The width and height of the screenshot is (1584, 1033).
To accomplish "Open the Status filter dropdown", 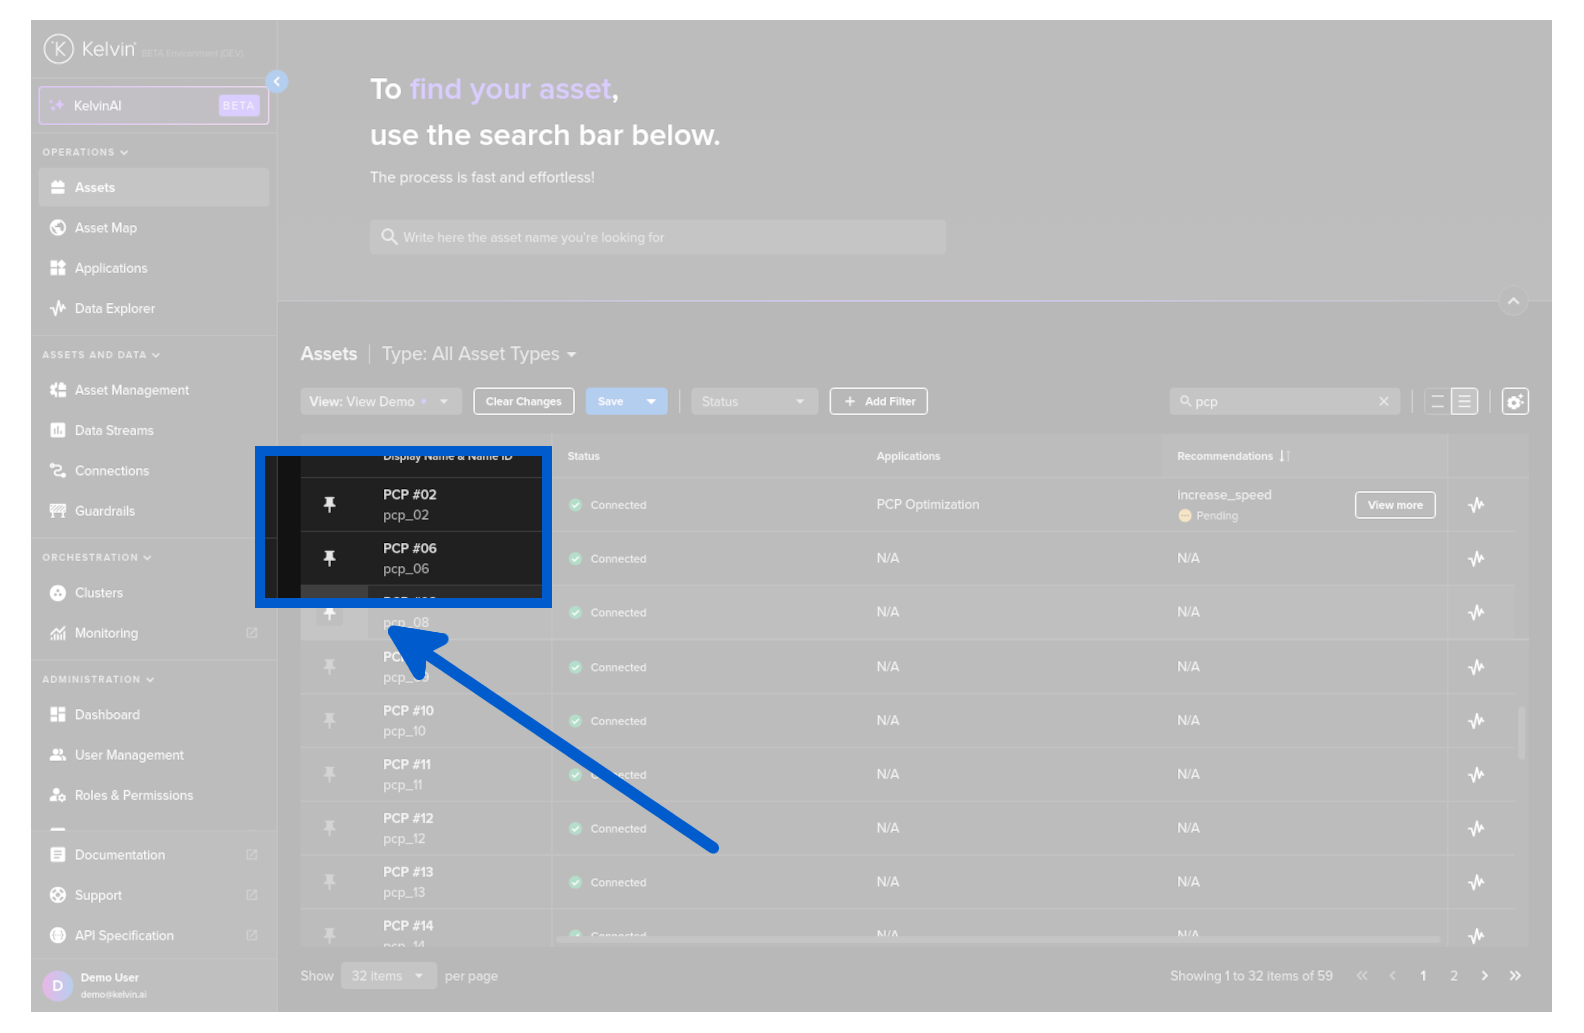I will tap(754, 402).
